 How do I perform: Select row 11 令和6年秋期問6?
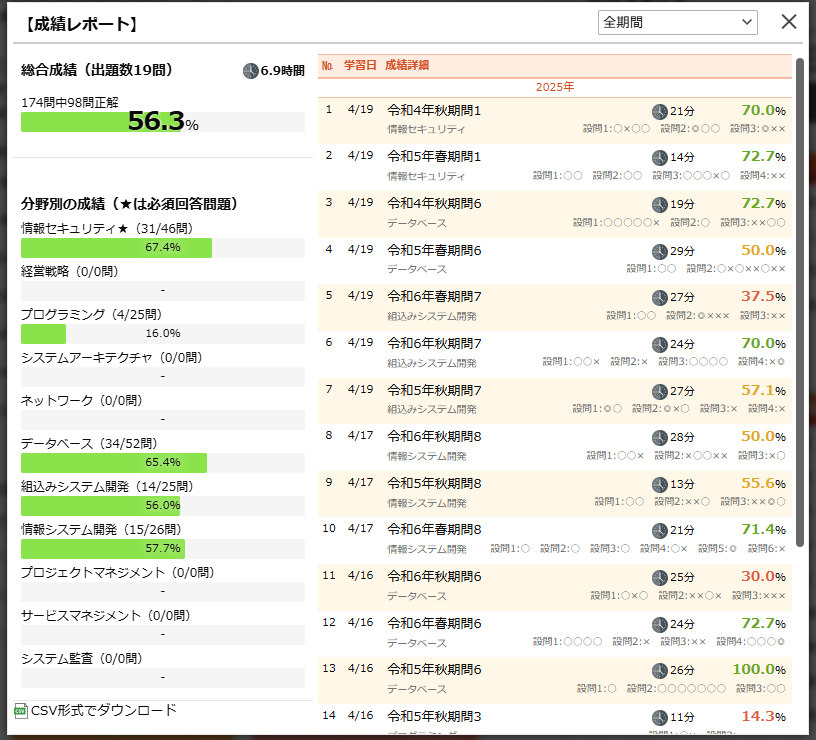coord(555,587)
